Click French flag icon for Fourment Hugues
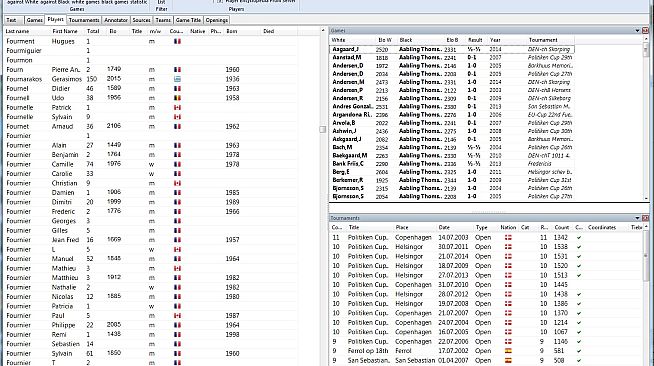 tap(177, 41)
